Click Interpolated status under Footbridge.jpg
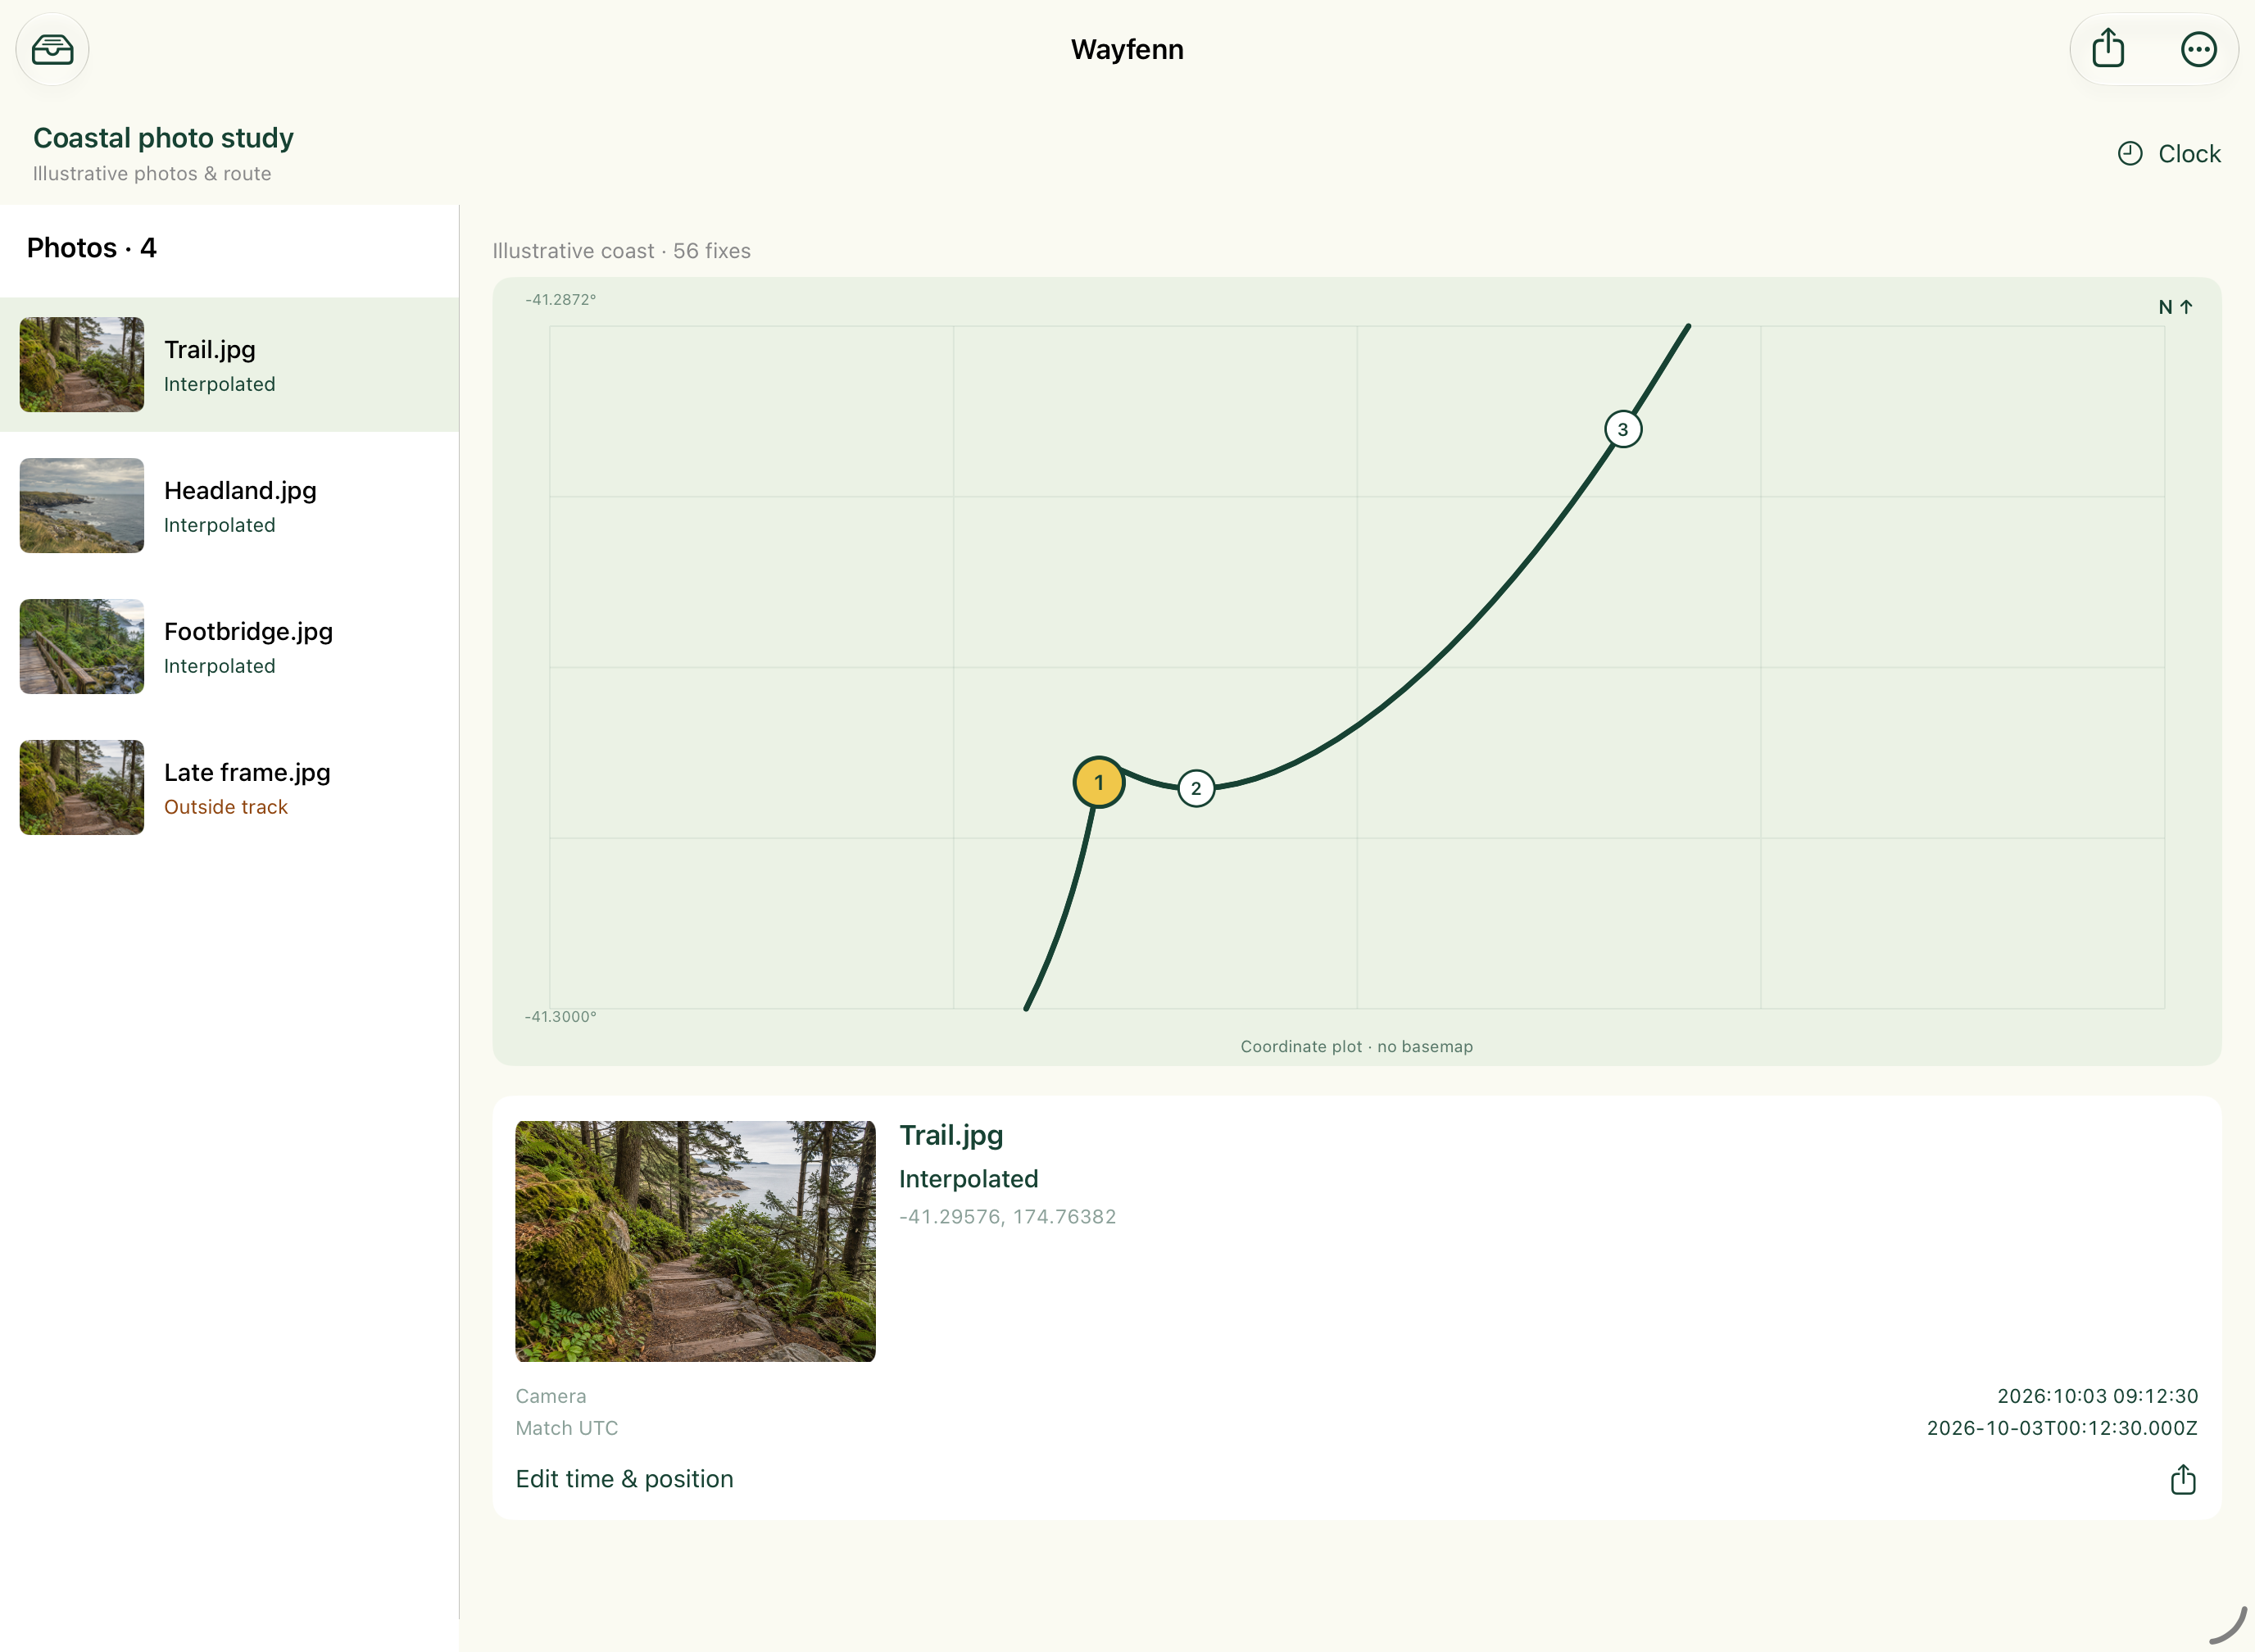 coord(219,666)
